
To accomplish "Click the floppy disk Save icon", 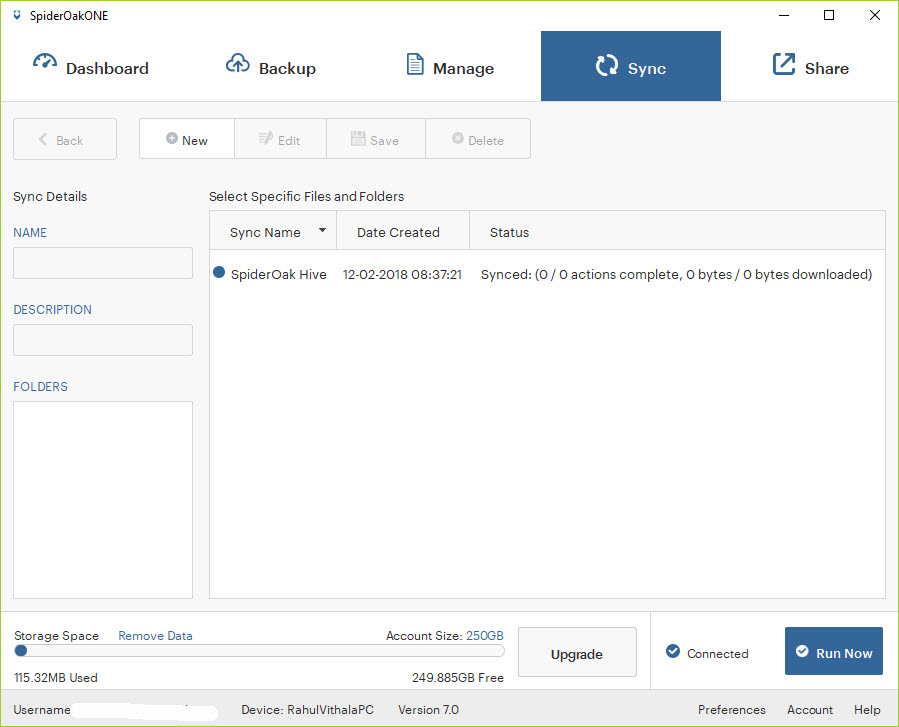I will click(x=358, y=138).
